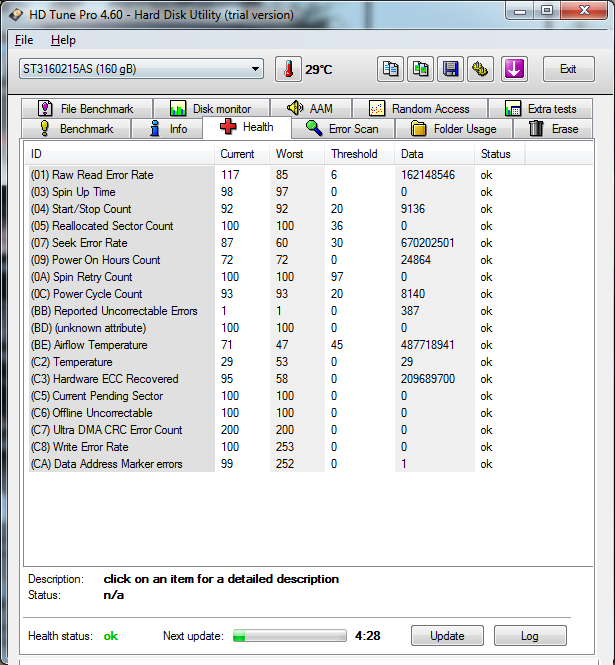This screenshot has width=615, height=665.
Task: Select the (C2) Temperature row
Action: click(276, 362)
